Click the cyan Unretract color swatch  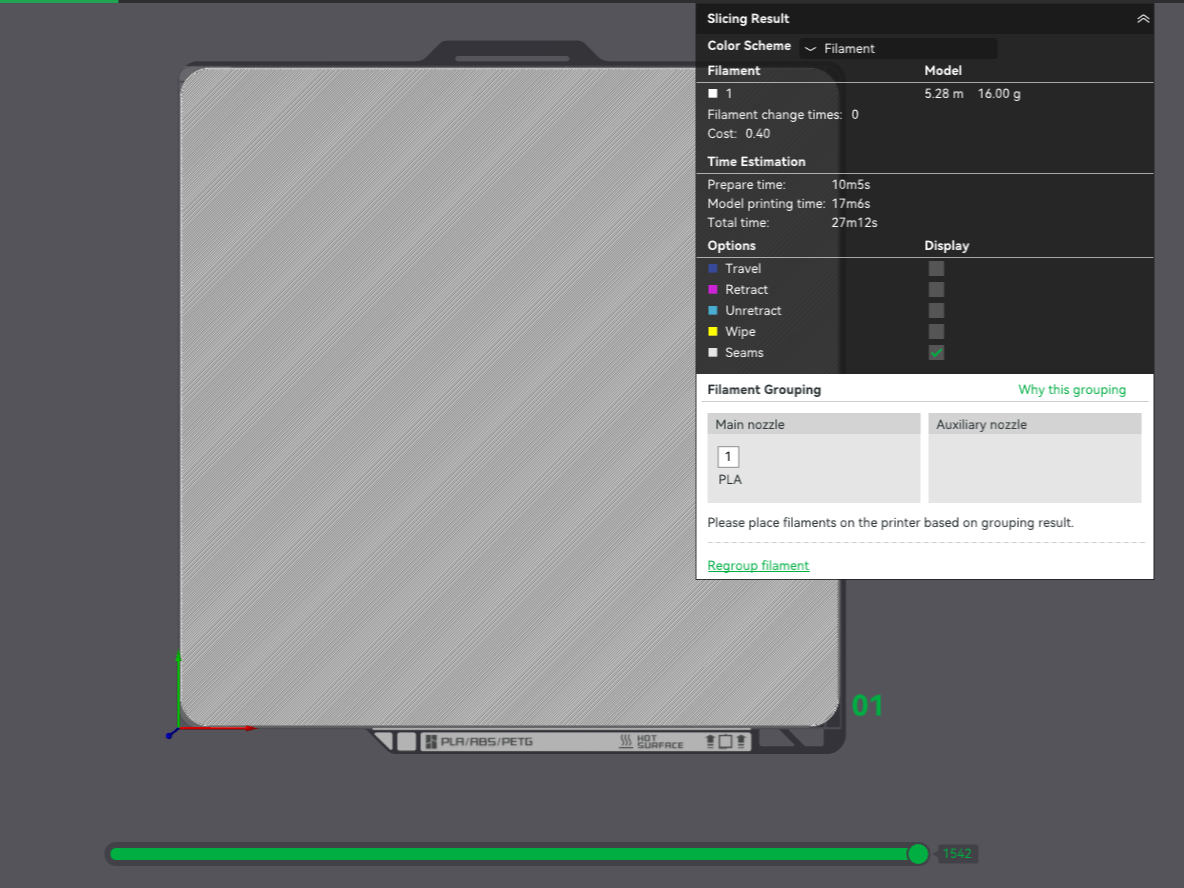coord(713,310)
